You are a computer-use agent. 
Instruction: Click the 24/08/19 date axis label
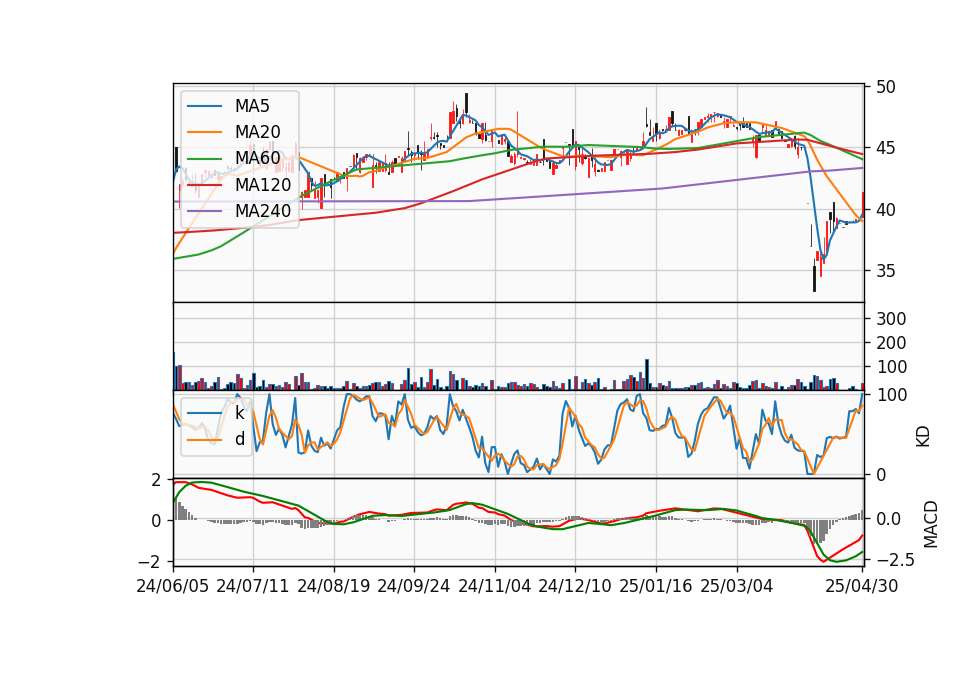334,586
